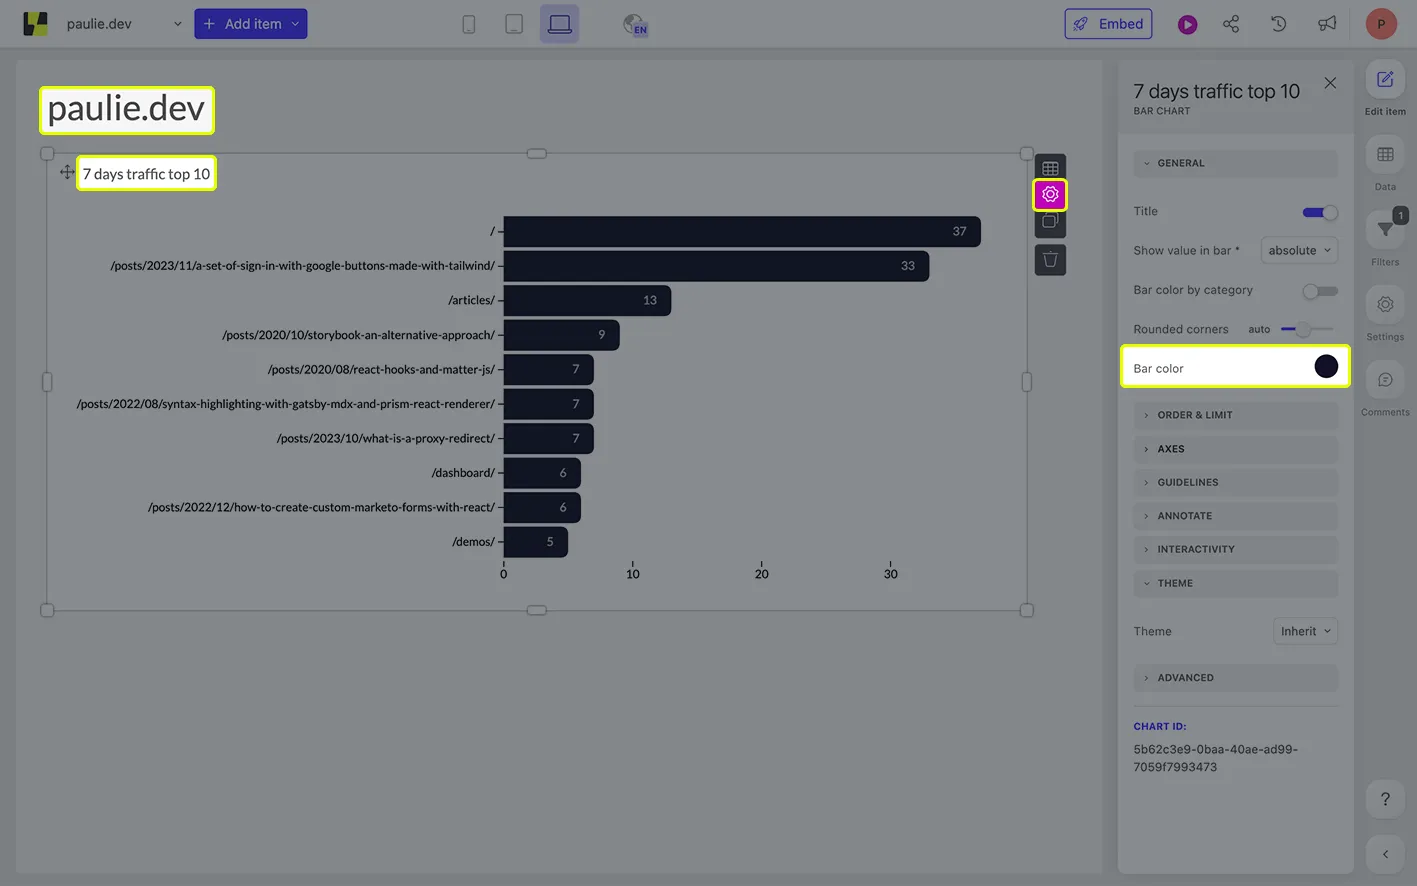Open version history clock icon
The height and width of the screenshot is (886, 1417).
click(x=1278, y=24)
